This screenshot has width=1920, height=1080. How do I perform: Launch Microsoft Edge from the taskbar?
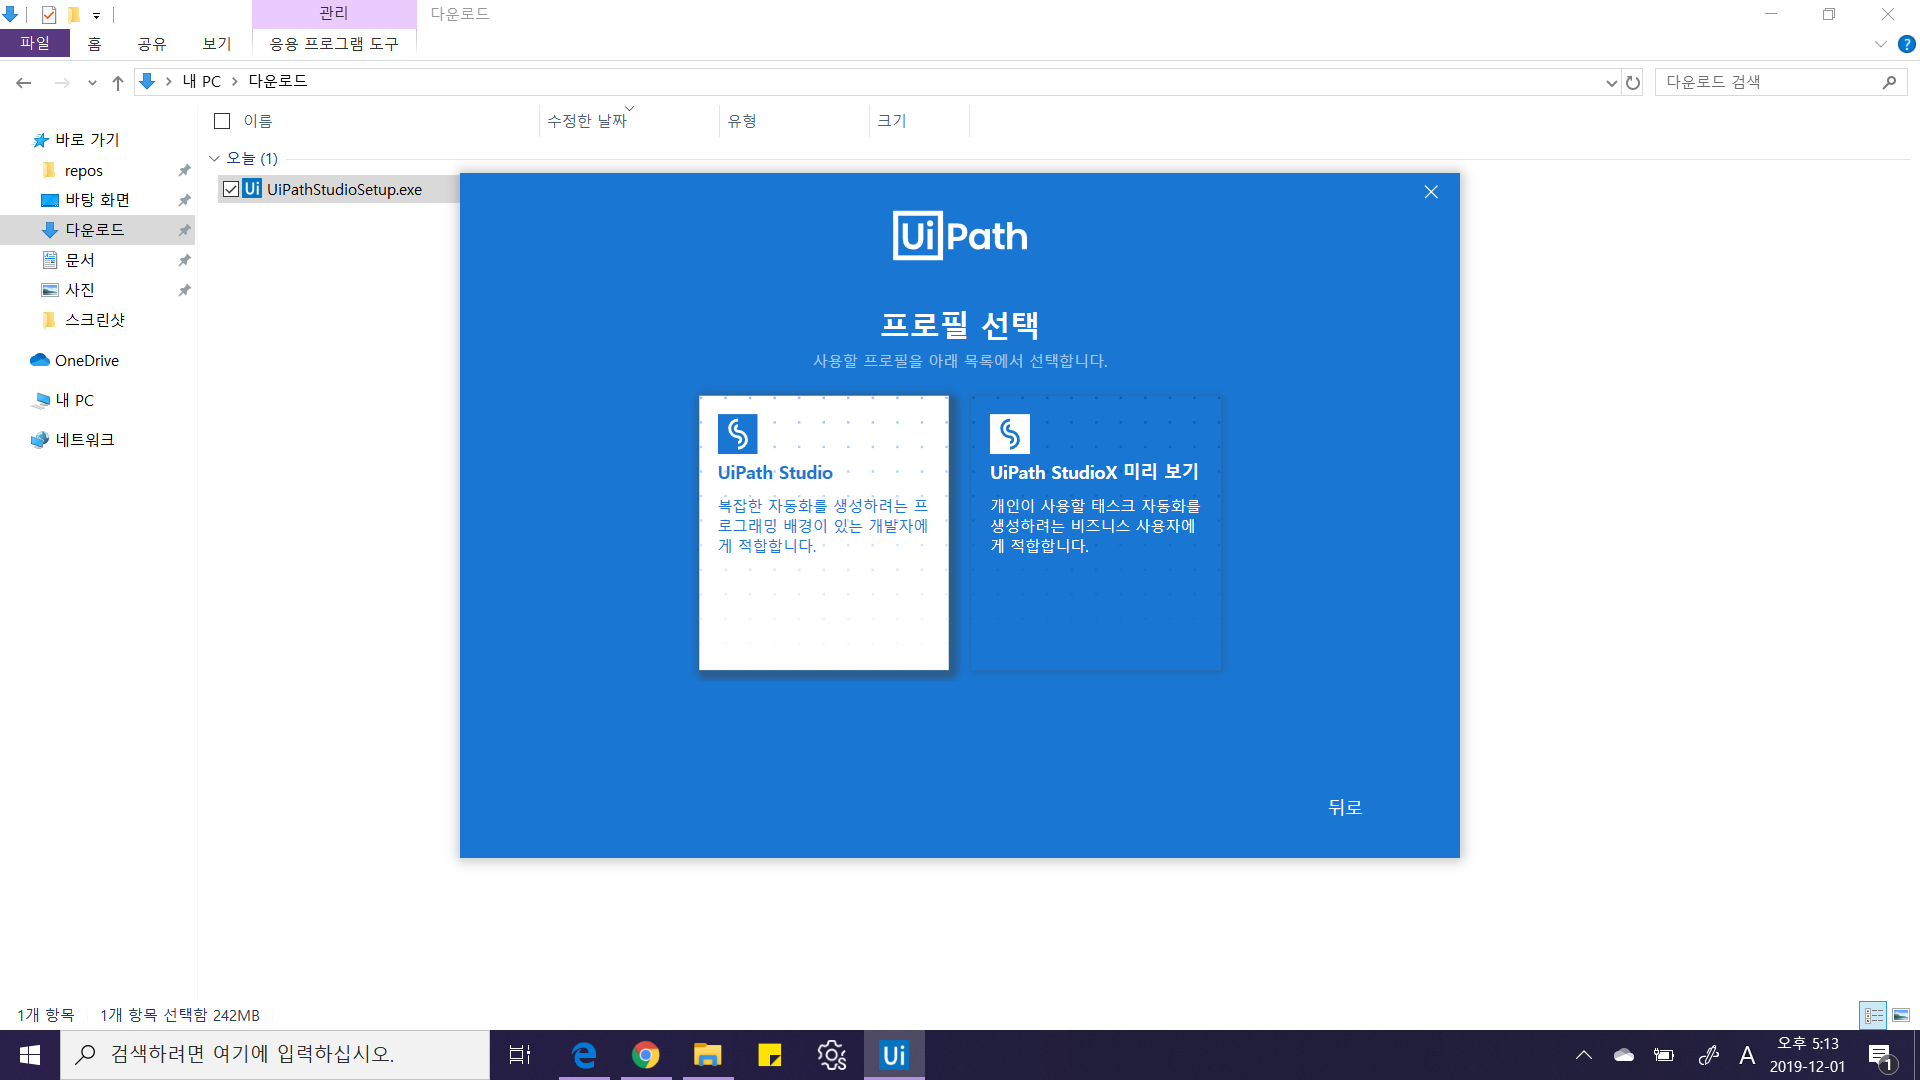pos(584,1055)
